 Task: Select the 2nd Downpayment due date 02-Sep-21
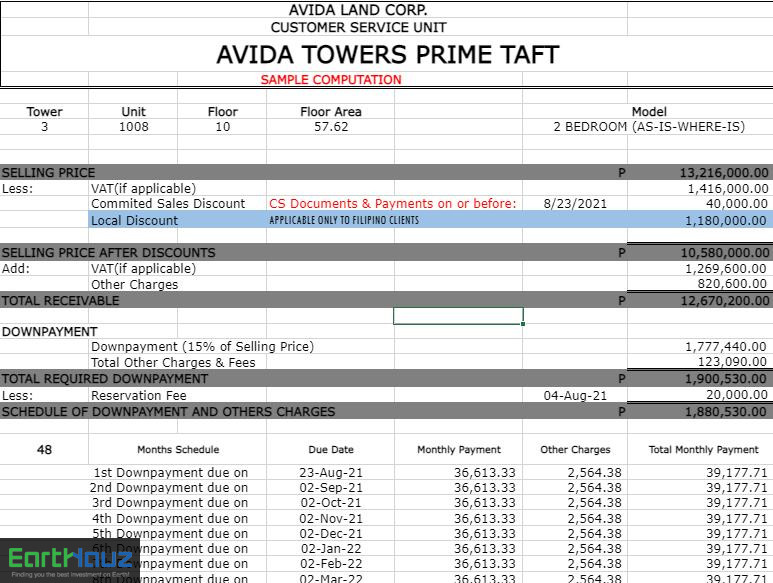331,487
